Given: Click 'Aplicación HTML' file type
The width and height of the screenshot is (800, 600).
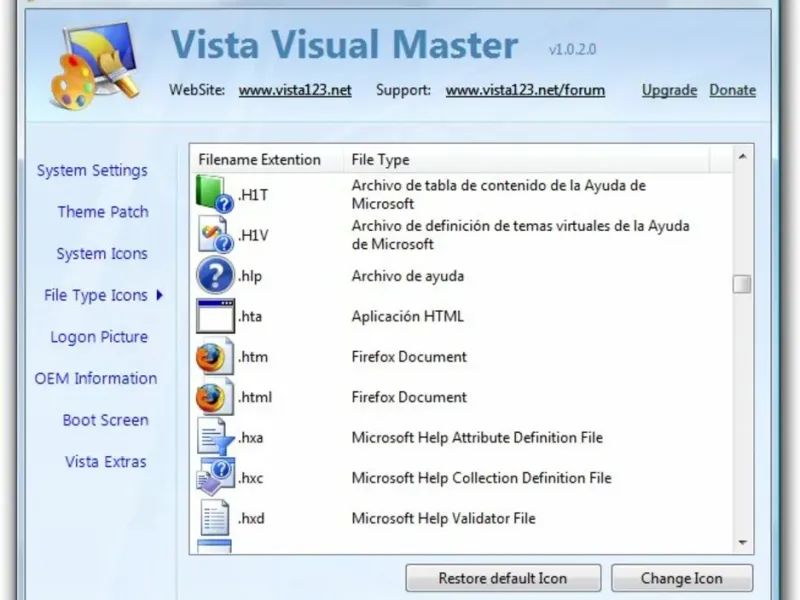Looking at the screenshot, I should point(408,316).
